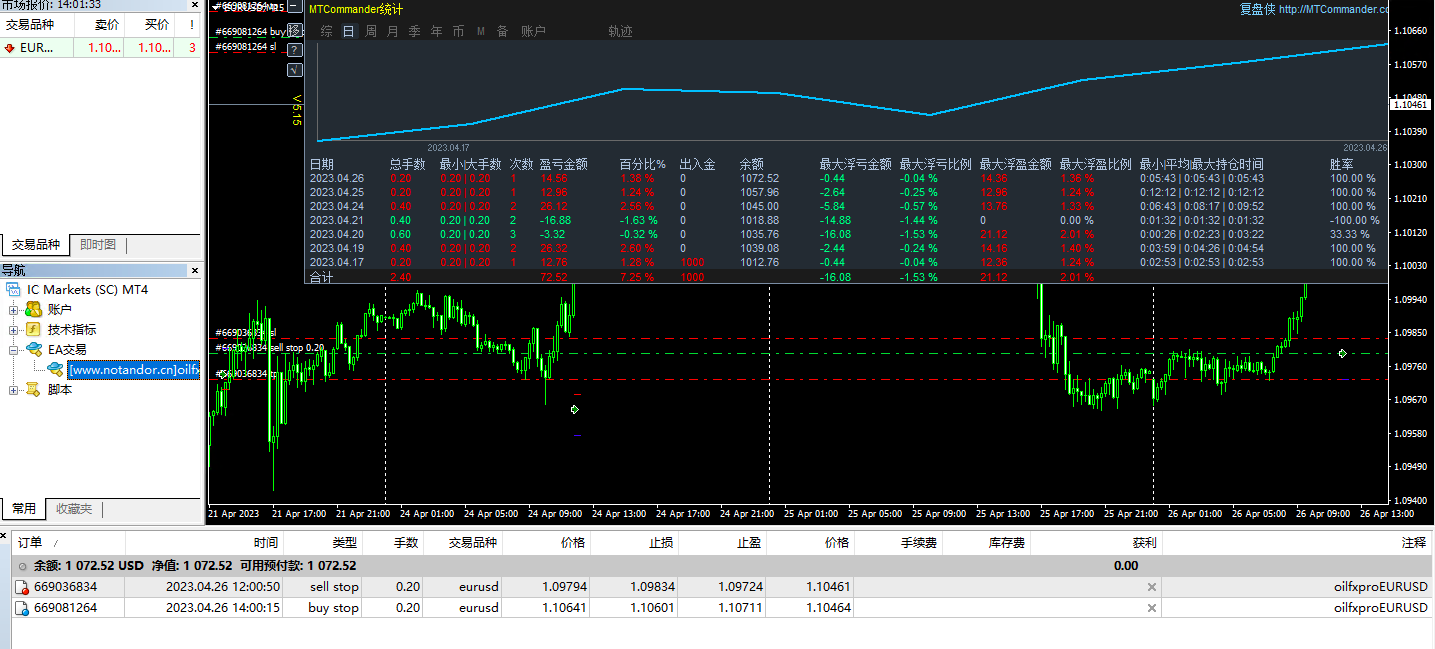This screenshot has width=1435, height=649.
Task: Open the 收藏夹 tab below Navigator
Action: click(75, 510)
